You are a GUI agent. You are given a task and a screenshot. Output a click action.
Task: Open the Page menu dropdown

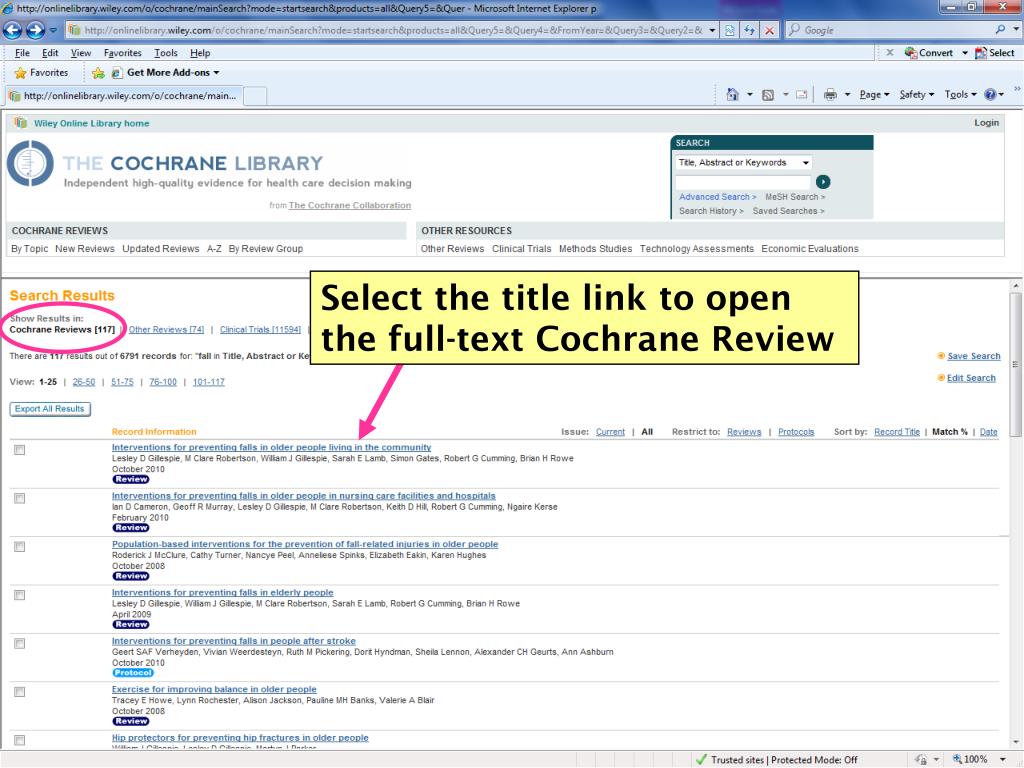874,95
